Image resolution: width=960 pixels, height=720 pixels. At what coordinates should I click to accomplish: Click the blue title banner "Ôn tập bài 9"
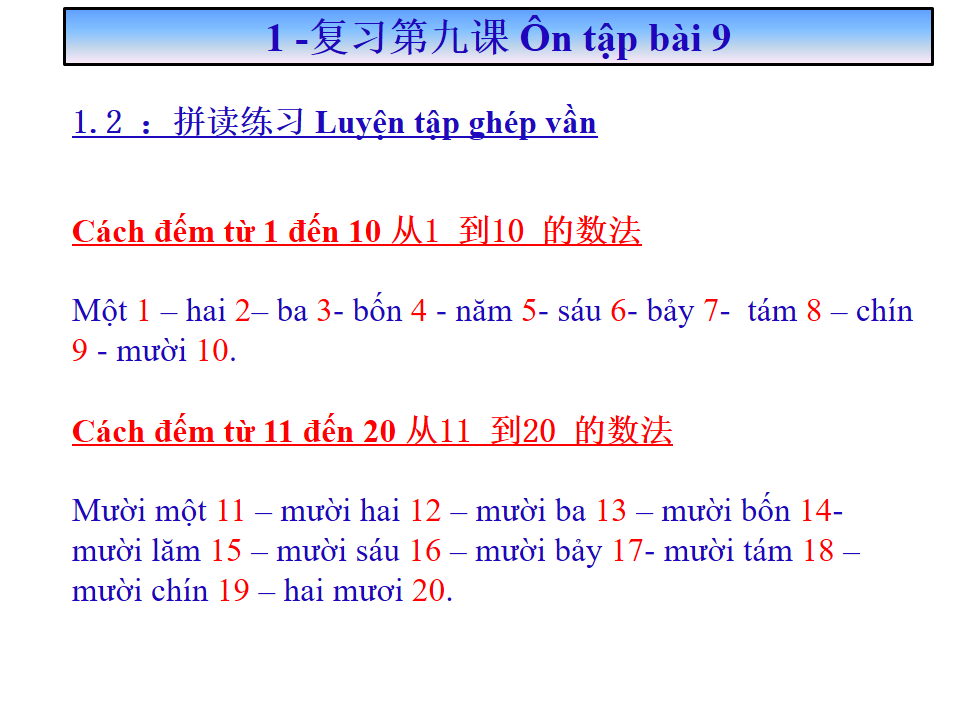(x=498, y=38)
